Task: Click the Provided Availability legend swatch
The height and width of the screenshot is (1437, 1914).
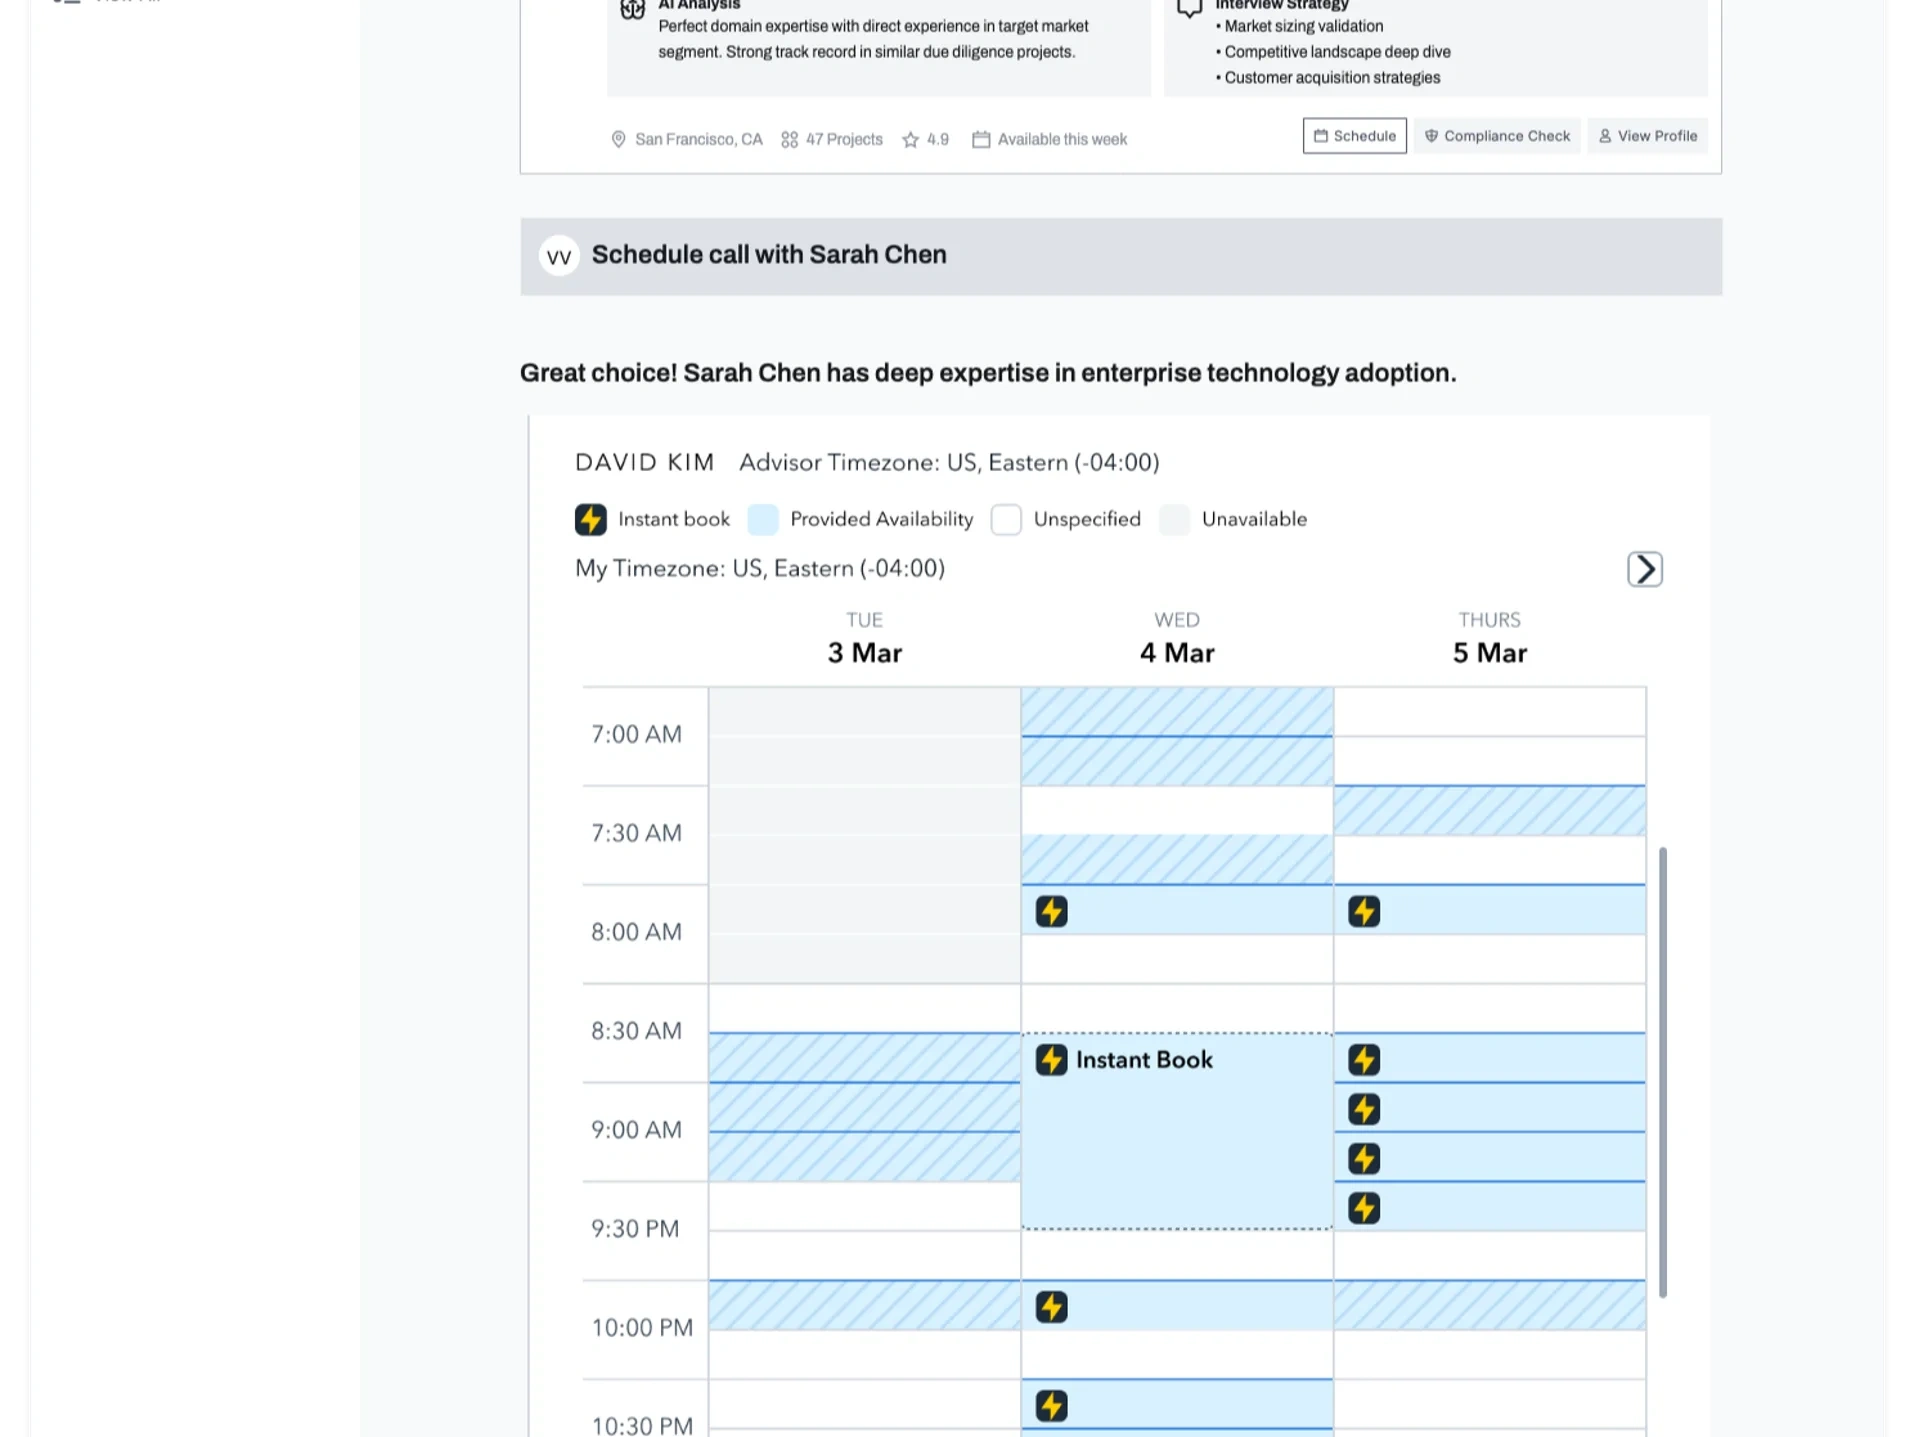Action: (763, 519)
